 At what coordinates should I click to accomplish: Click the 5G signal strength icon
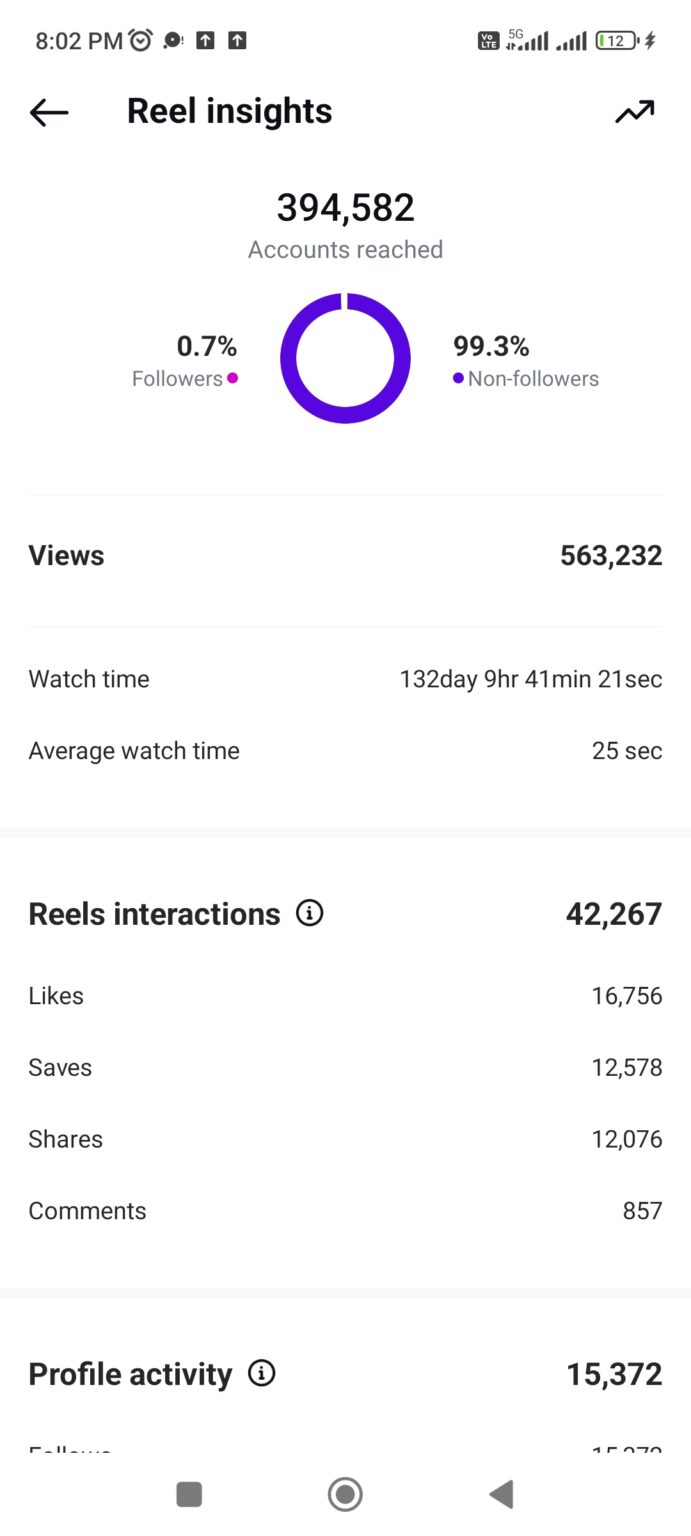[x=527, y=40]
